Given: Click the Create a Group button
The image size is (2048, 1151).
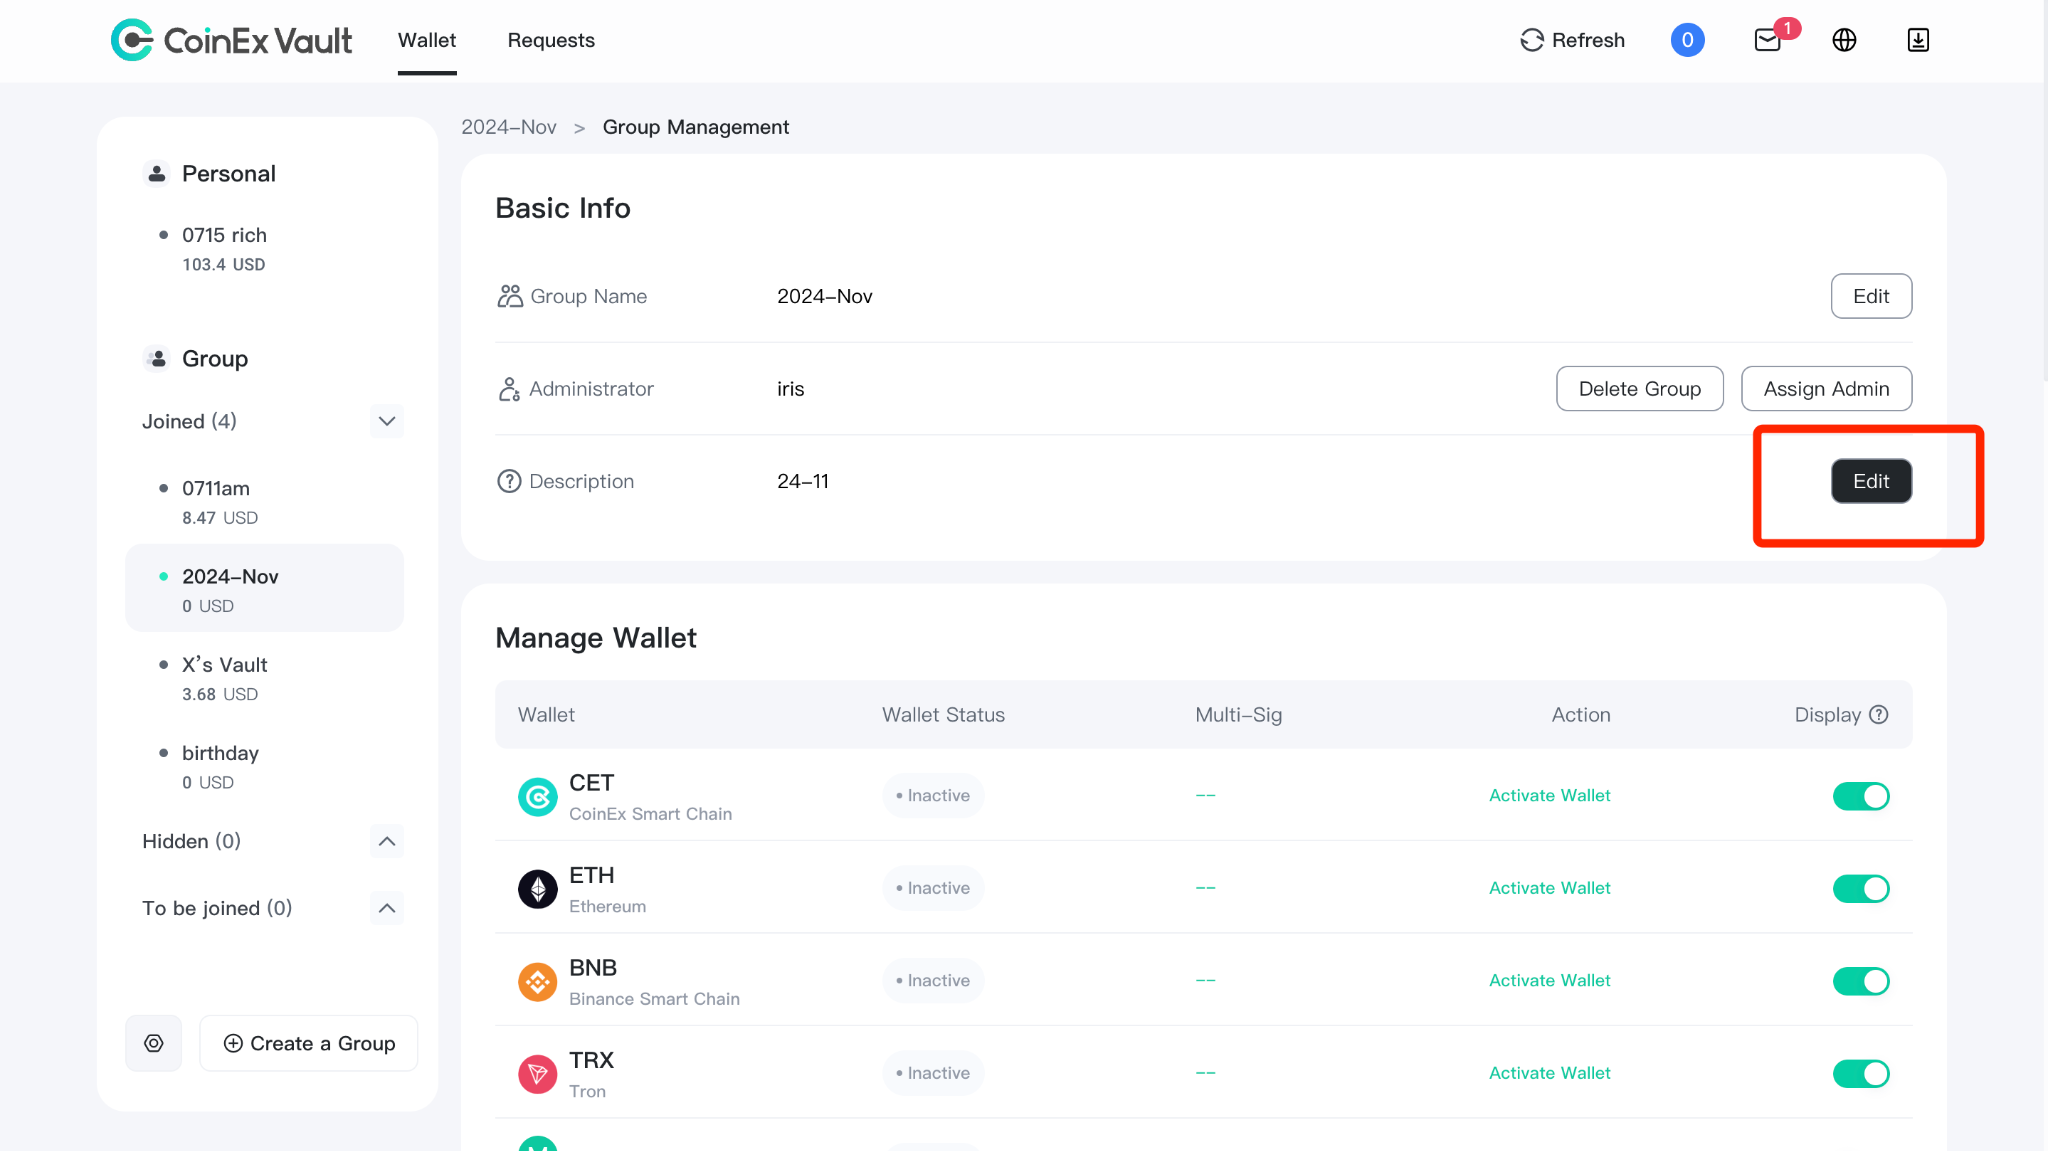Looking at the screenshot, I should (309, 1043).
